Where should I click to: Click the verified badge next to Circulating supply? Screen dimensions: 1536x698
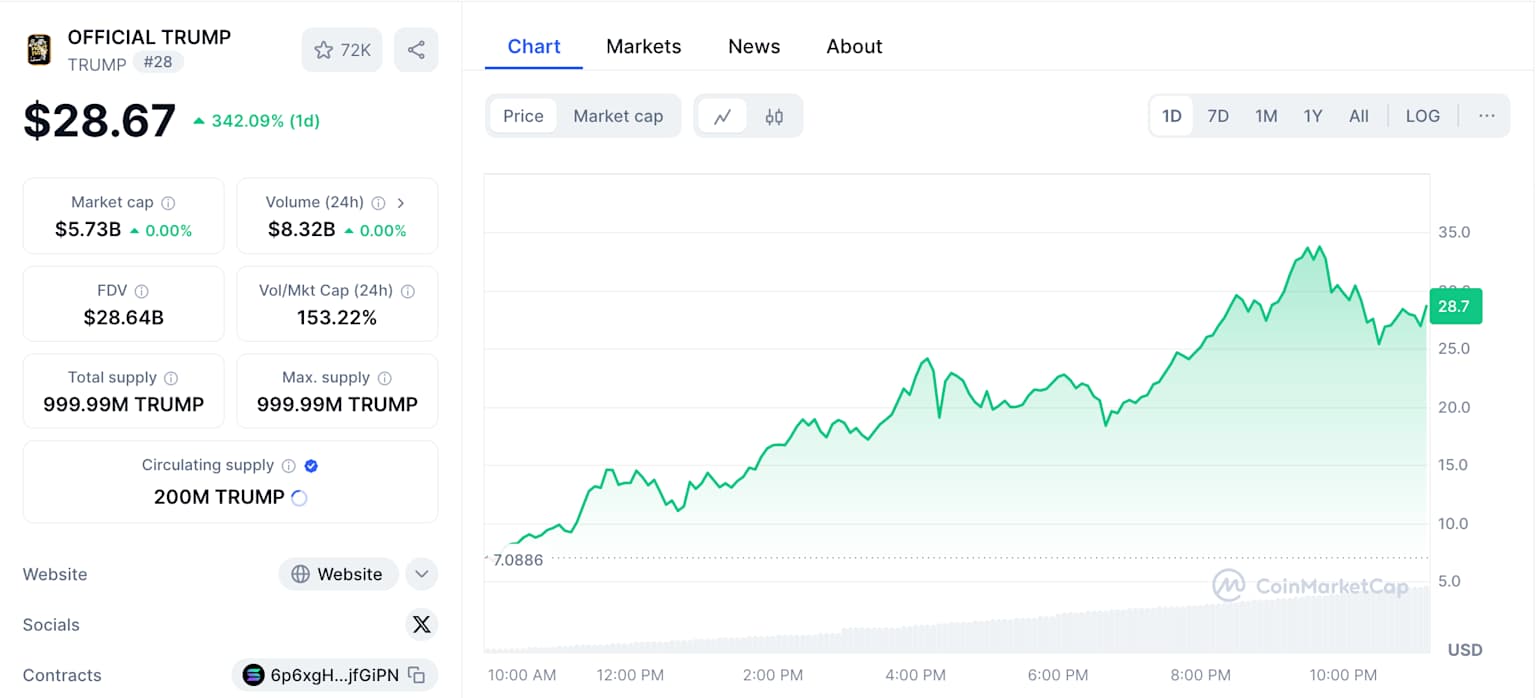point(311,466)
